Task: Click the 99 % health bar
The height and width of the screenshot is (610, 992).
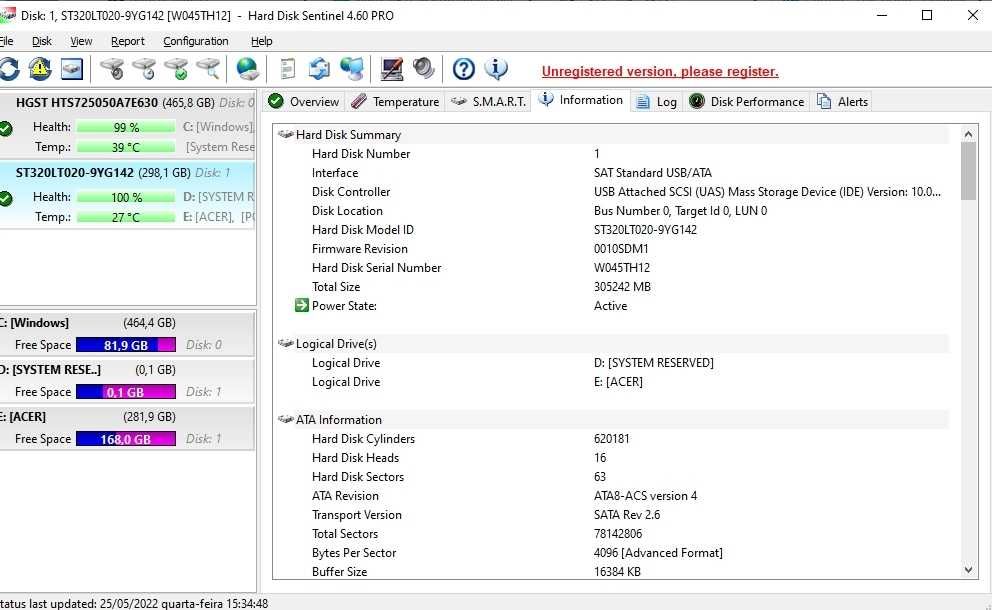Action: click(126, 127)
